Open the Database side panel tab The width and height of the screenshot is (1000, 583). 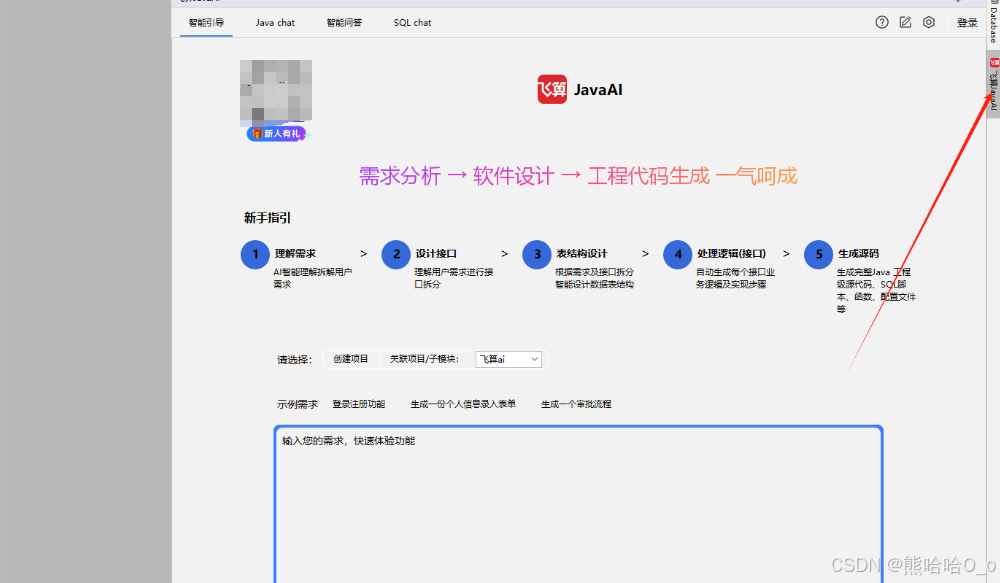point(994,23)
